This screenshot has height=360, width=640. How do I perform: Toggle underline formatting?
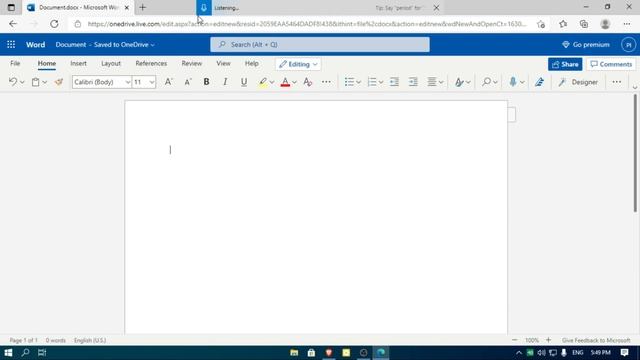[244, 82]
